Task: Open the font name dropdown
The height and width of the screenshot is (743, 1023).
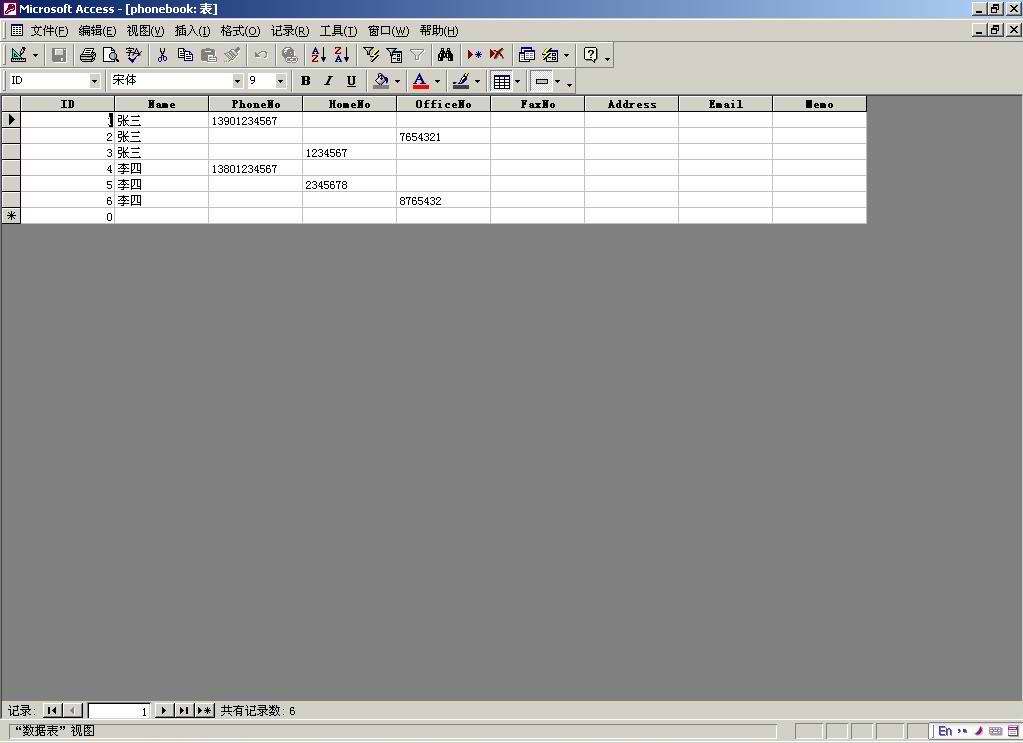Action: pos(237,81)
